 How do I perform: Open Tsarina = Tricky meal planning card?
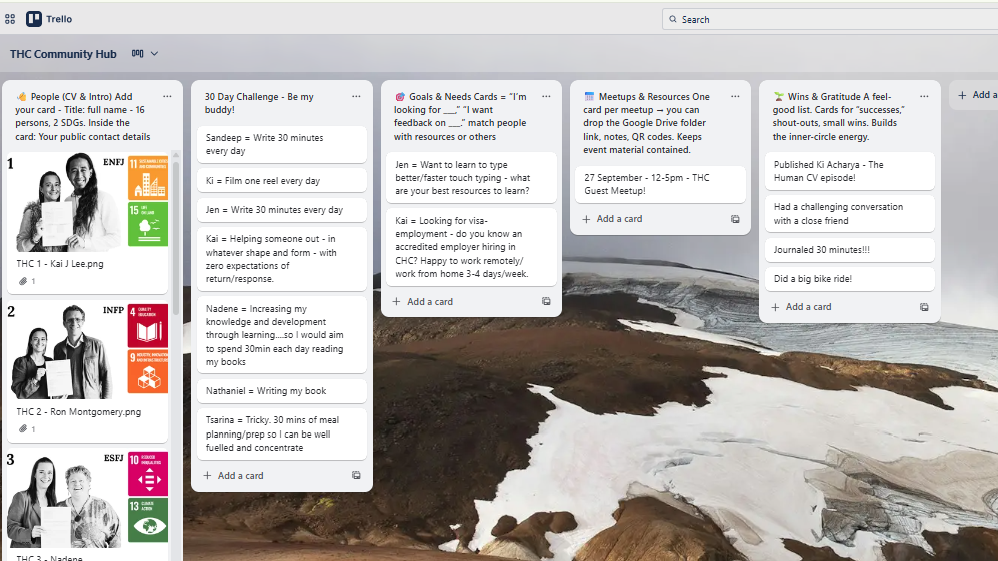282,434
